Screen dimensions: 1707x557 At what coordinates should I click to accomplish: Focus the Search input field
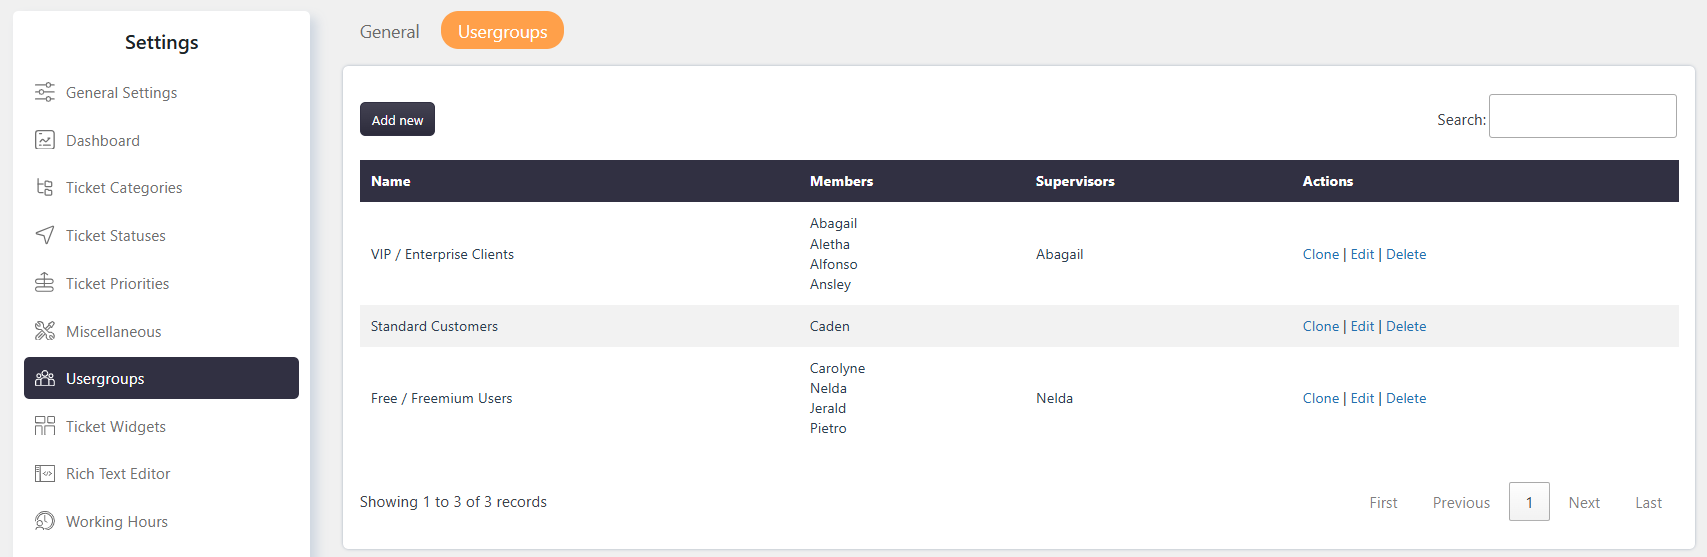point(1582,116)
